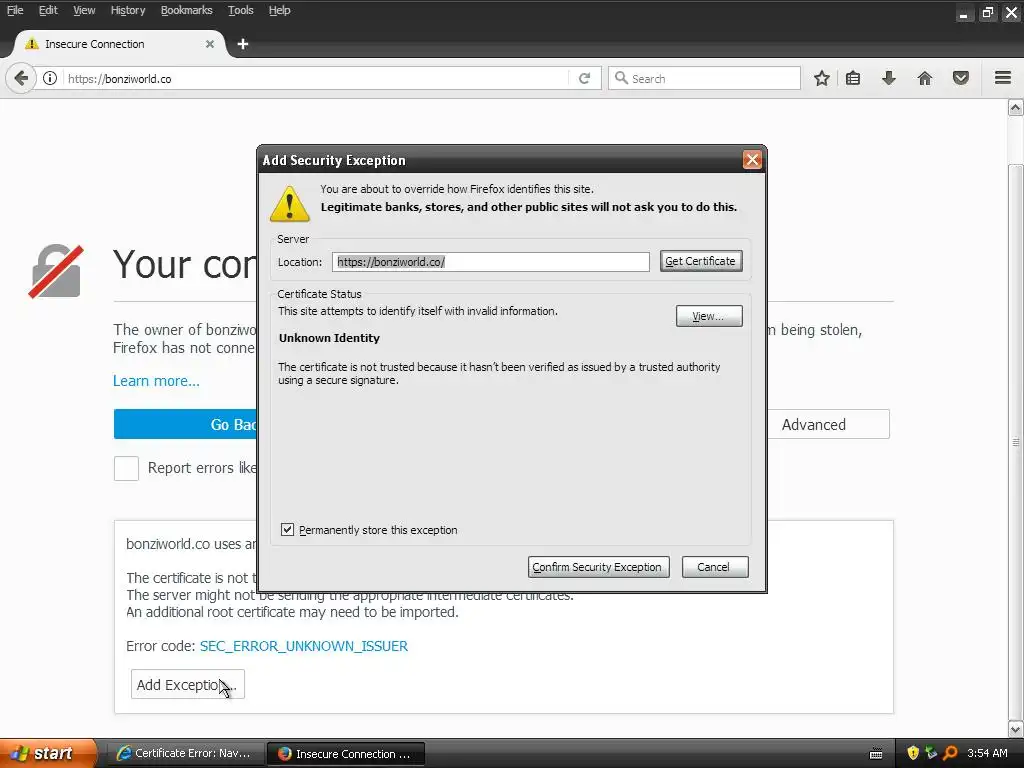This screenshot has height=768, width=1024.
Task: Go to the Home page icon
Action: point(925,78)
